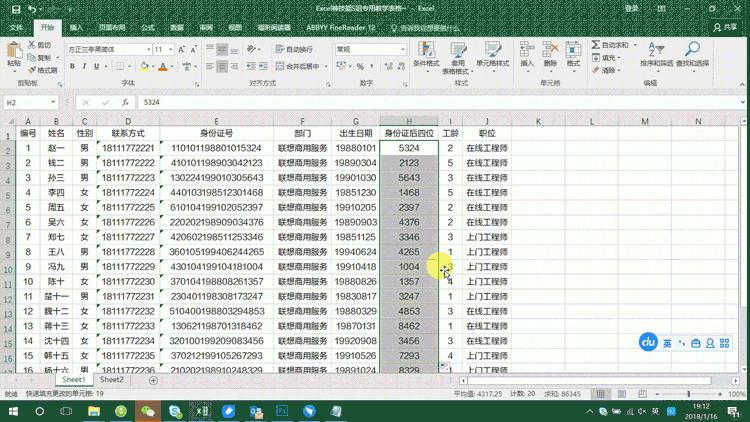Switch to the Insert ribbon tab
Screen dimensions: 750x422
76,28
